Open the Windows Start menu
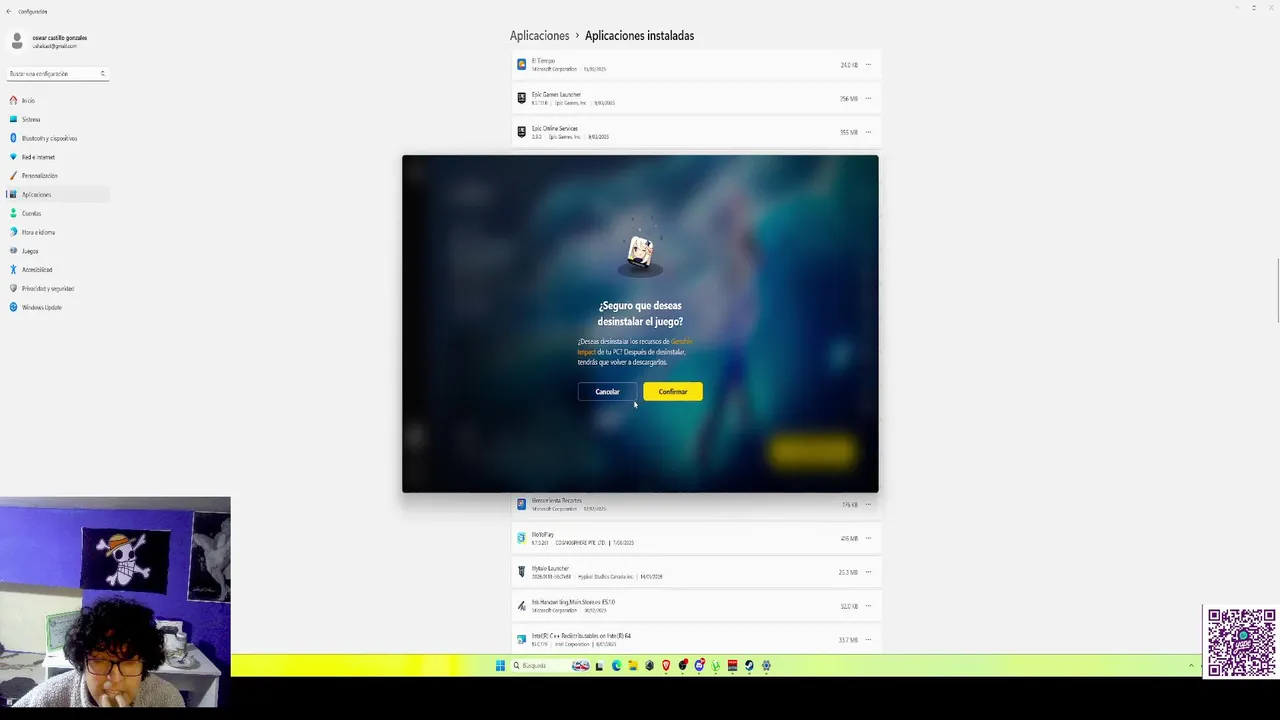Screen dimensions: 1280x720 [x=500, y=665]
